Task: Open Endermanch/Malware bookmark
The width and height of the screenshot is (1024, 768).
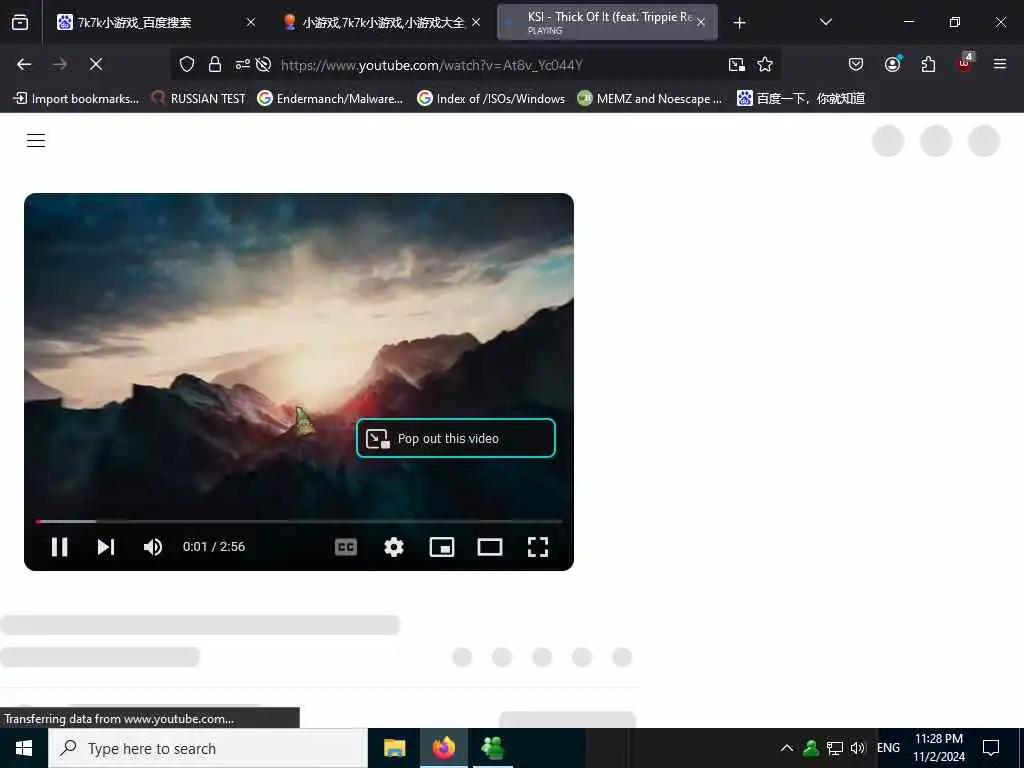Action: click(330, 99)
